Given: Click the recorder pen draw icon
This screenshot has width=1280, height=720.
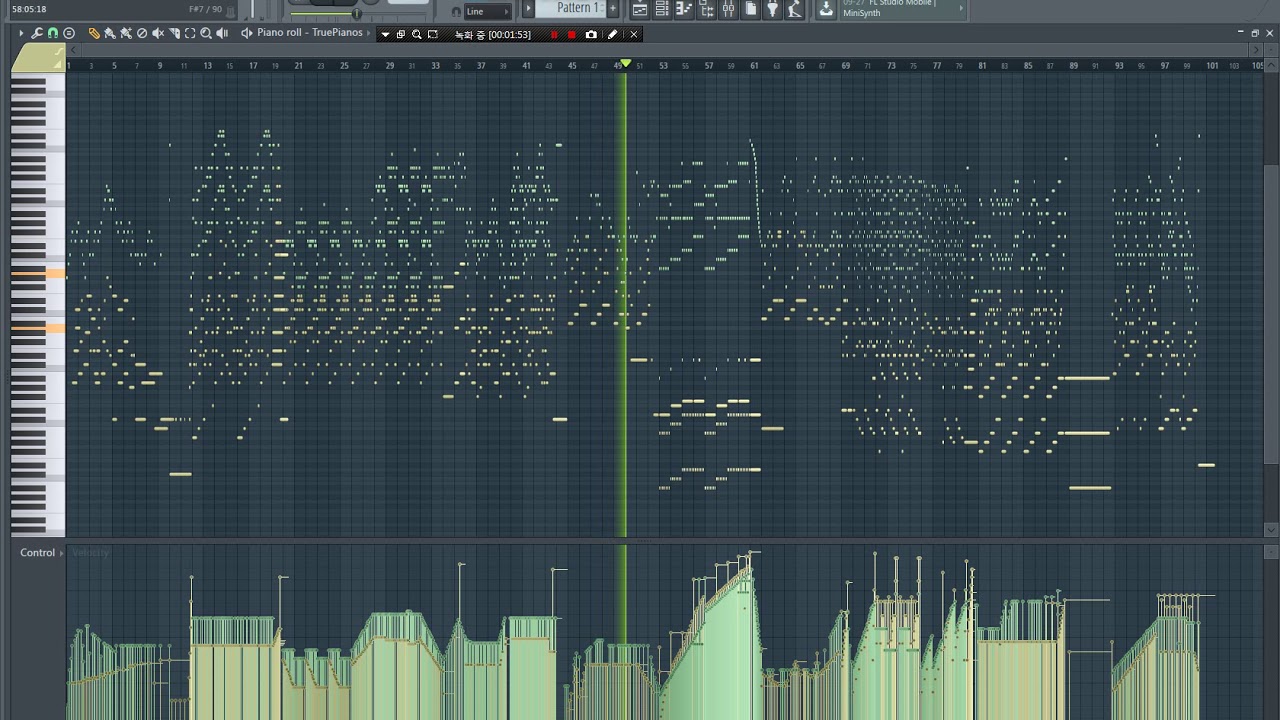Looking at the screenshot, I should pos(613,34).
